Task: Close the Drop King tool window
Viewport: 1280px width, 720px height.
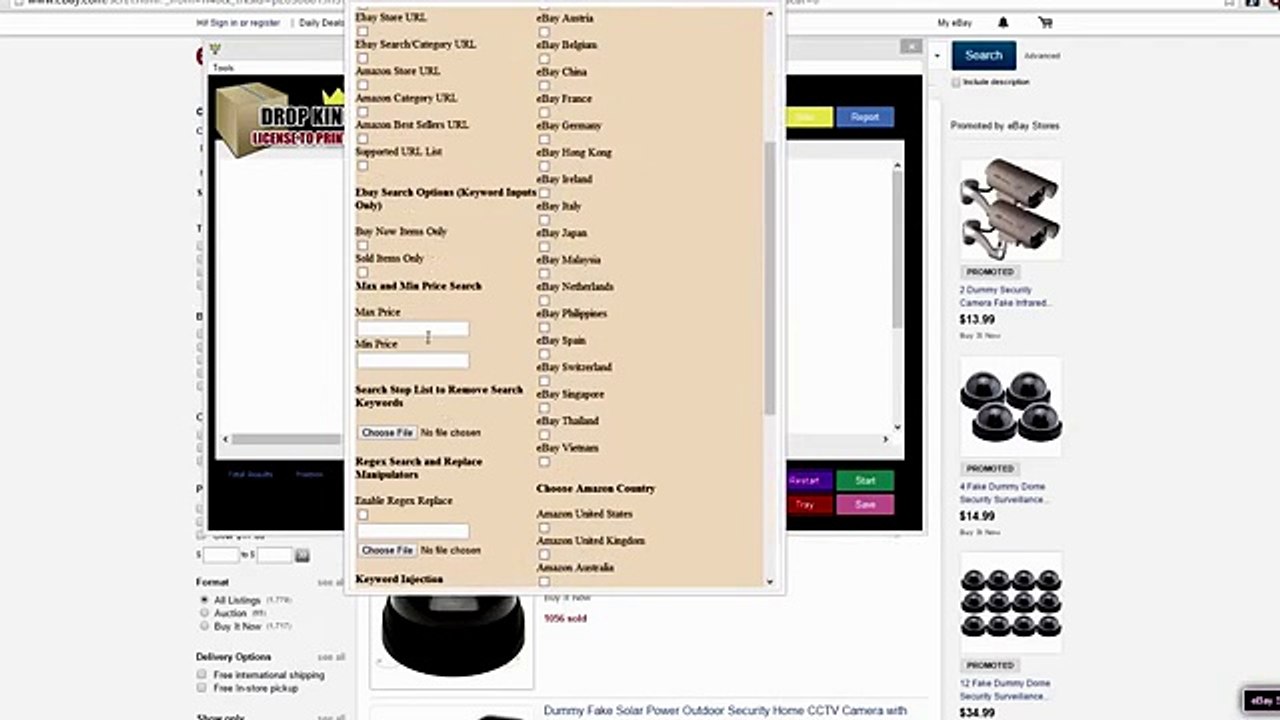Action: tap(911, 46)
